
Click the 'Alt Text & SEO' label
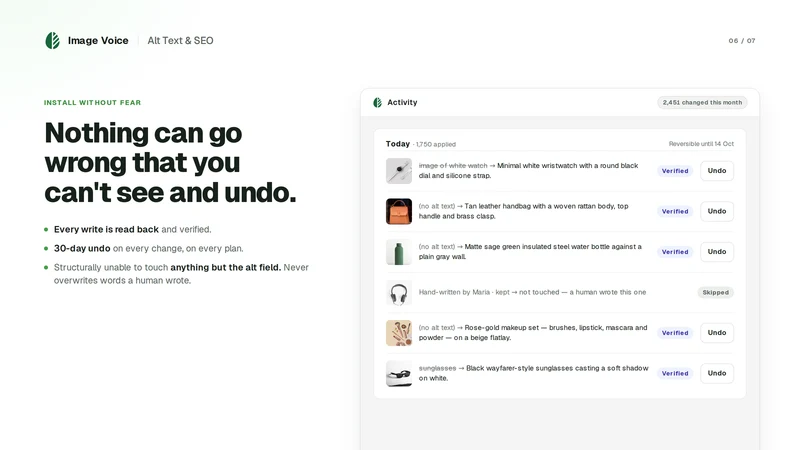tap(180, 41)
